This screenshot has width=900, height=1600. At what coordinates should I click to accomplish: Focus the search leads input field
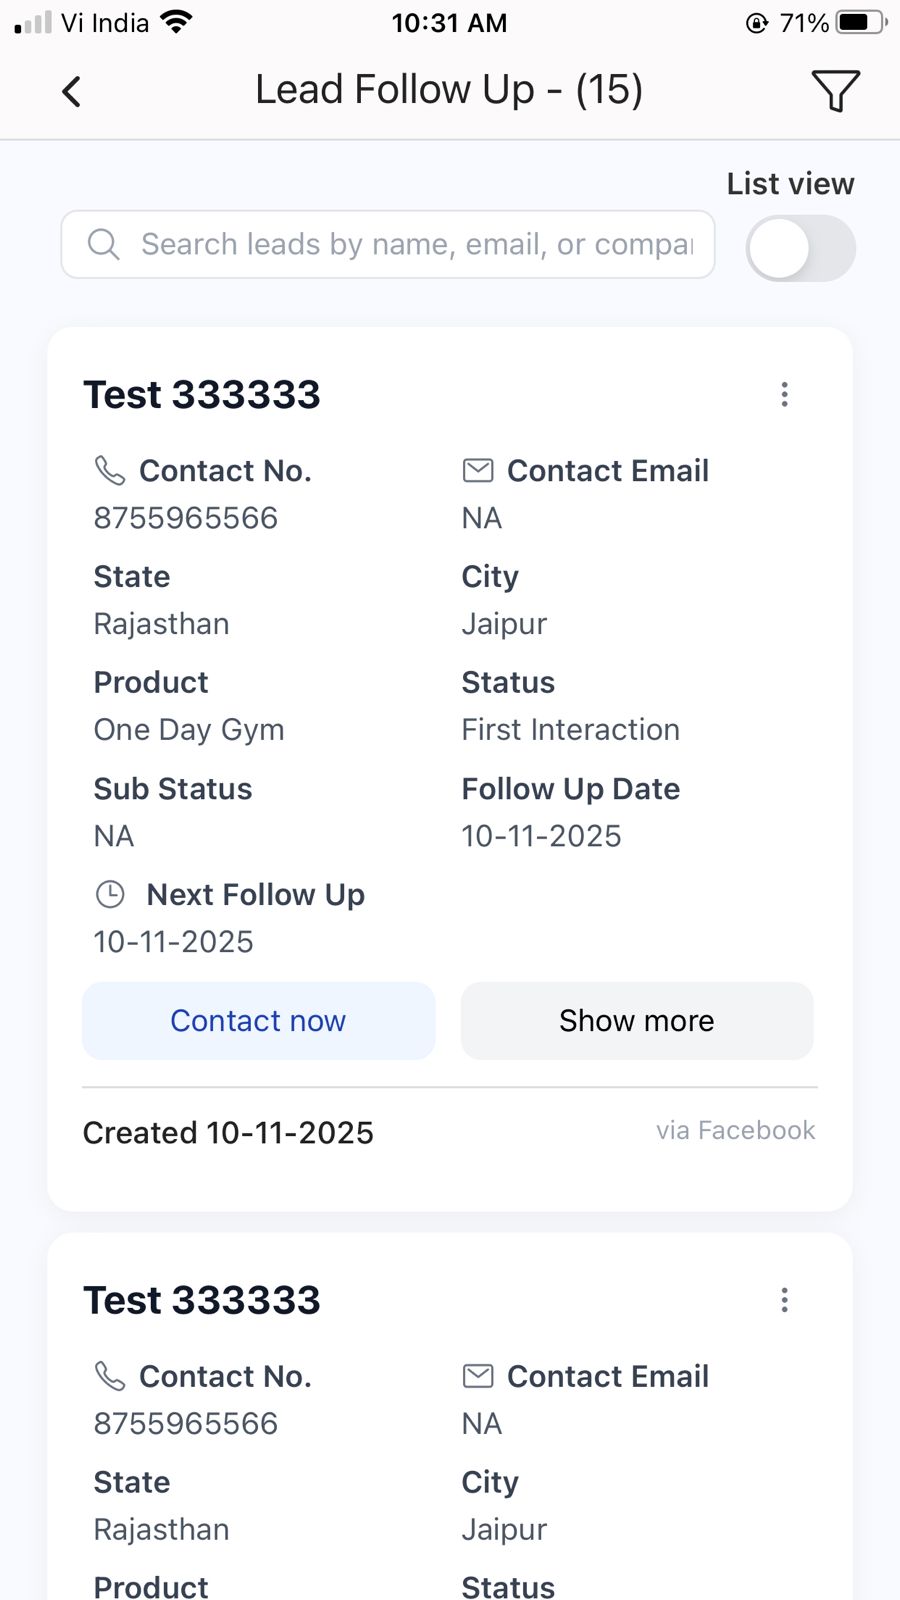(x=415, y=244)
